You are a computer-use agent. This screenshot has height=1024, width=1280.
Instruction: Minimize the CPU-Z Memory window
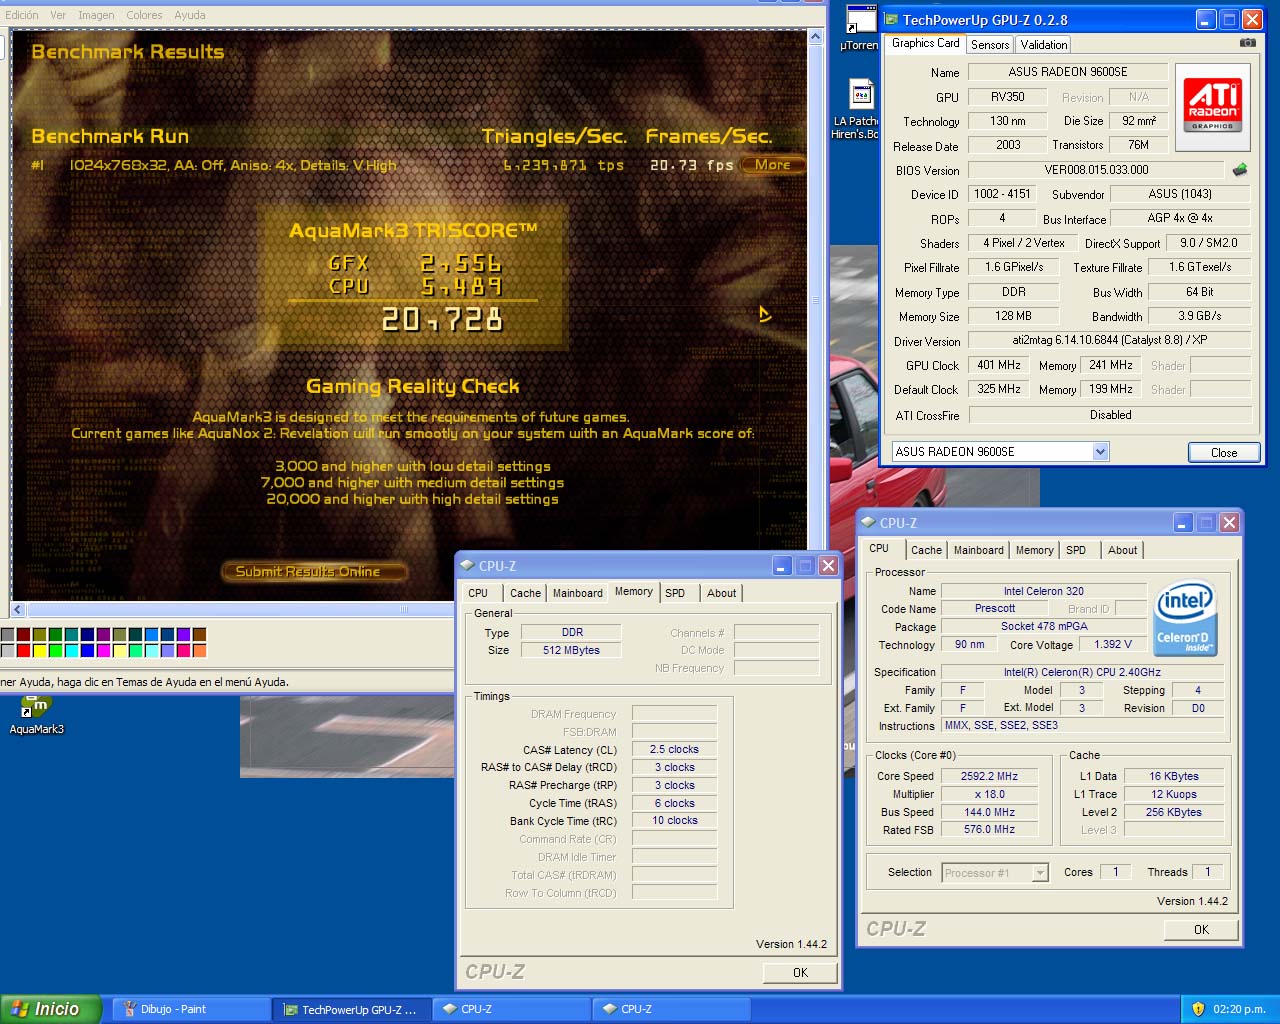(x=783, y=566)
